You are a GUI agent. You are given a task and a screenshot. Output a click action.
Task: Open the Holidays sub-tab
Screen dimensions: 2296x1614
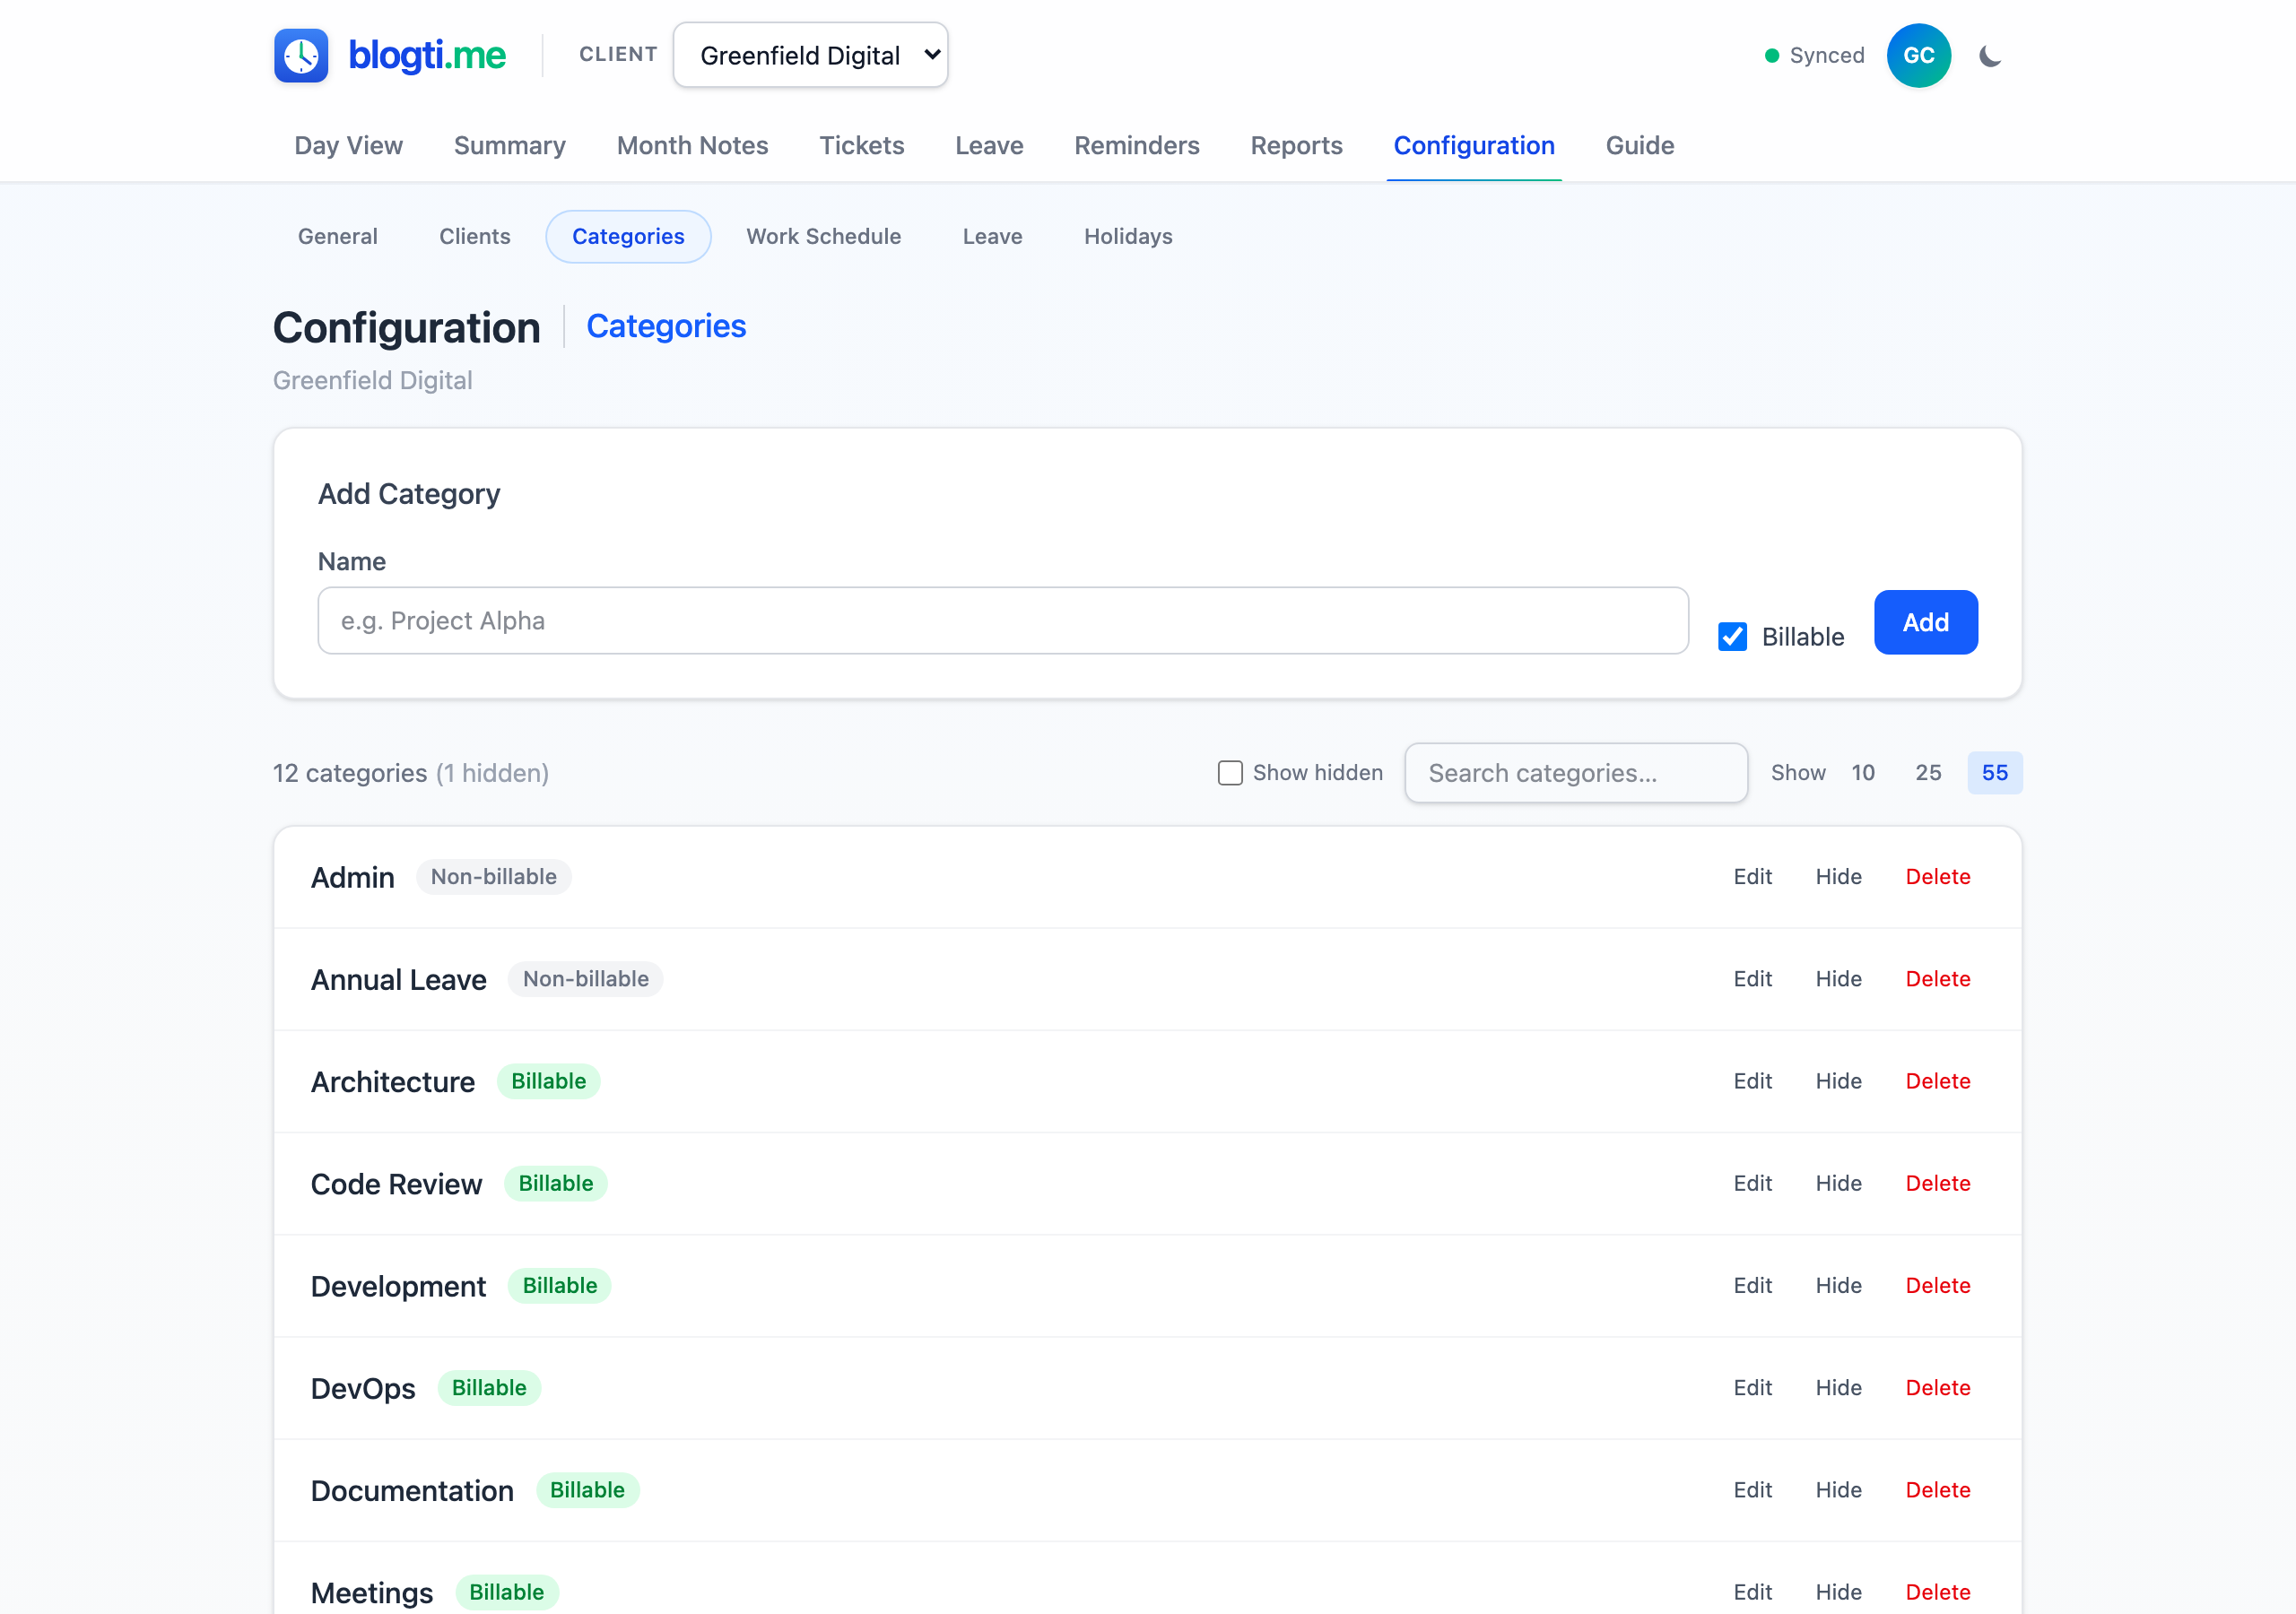[x=1128, y=237]
